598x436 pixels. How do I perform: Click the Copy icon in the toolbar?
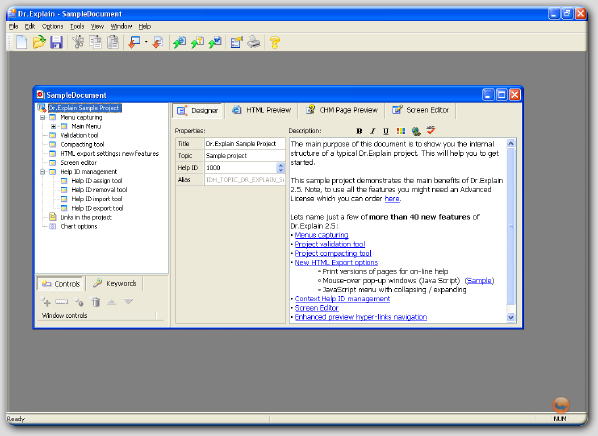coord(95,42)
